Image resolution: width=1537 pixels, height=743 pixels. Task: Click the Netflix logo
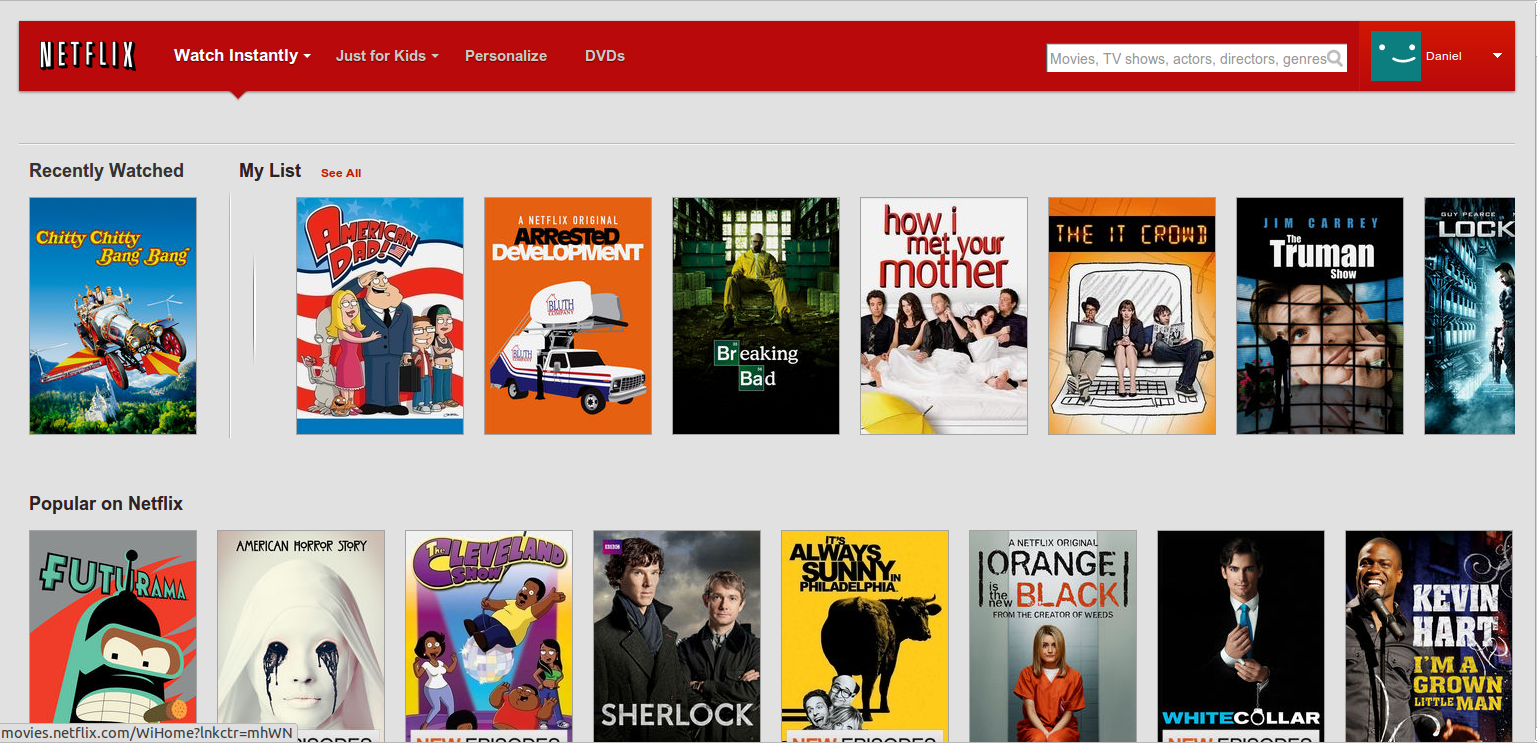point(87,55)
